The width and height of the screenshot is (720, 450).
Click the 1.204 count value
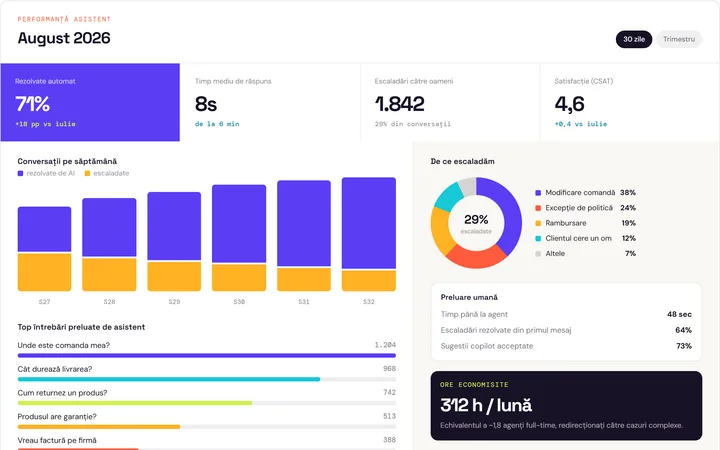point(385,345)
